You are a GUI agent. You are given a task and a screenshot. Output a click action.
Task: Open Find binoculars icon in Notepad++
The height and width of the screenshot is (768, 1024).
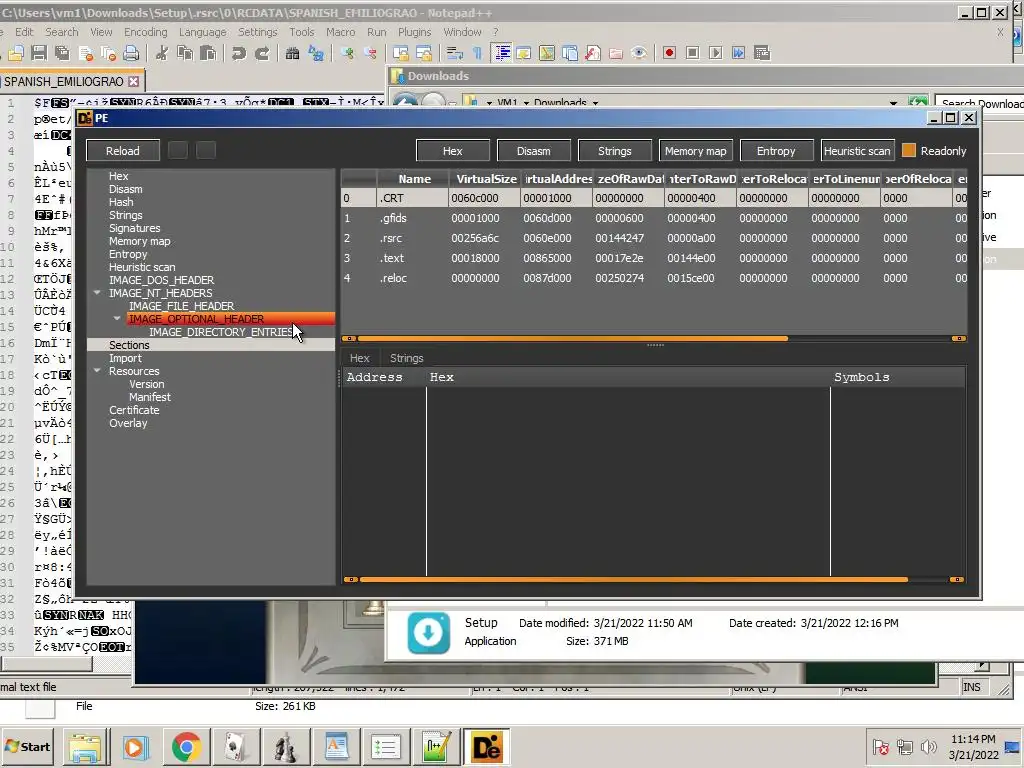pos(293,54)
